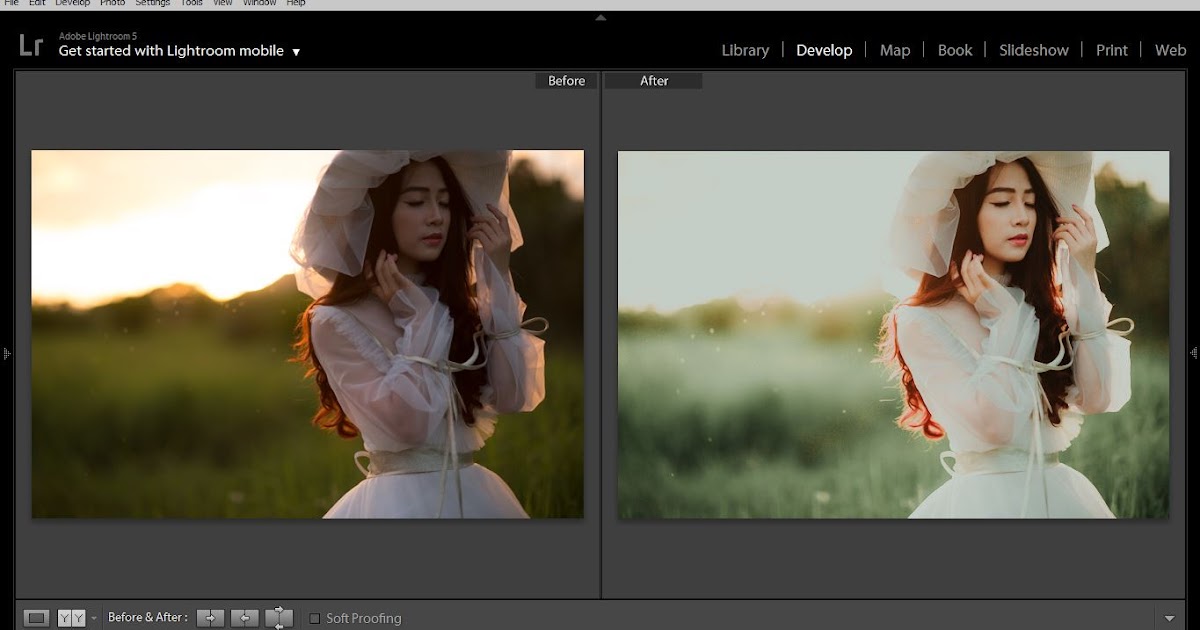The height and width of the screenshot is (630, 1200).
Task: Open Before/After view layout dropdown arrow
Action: 94,618
